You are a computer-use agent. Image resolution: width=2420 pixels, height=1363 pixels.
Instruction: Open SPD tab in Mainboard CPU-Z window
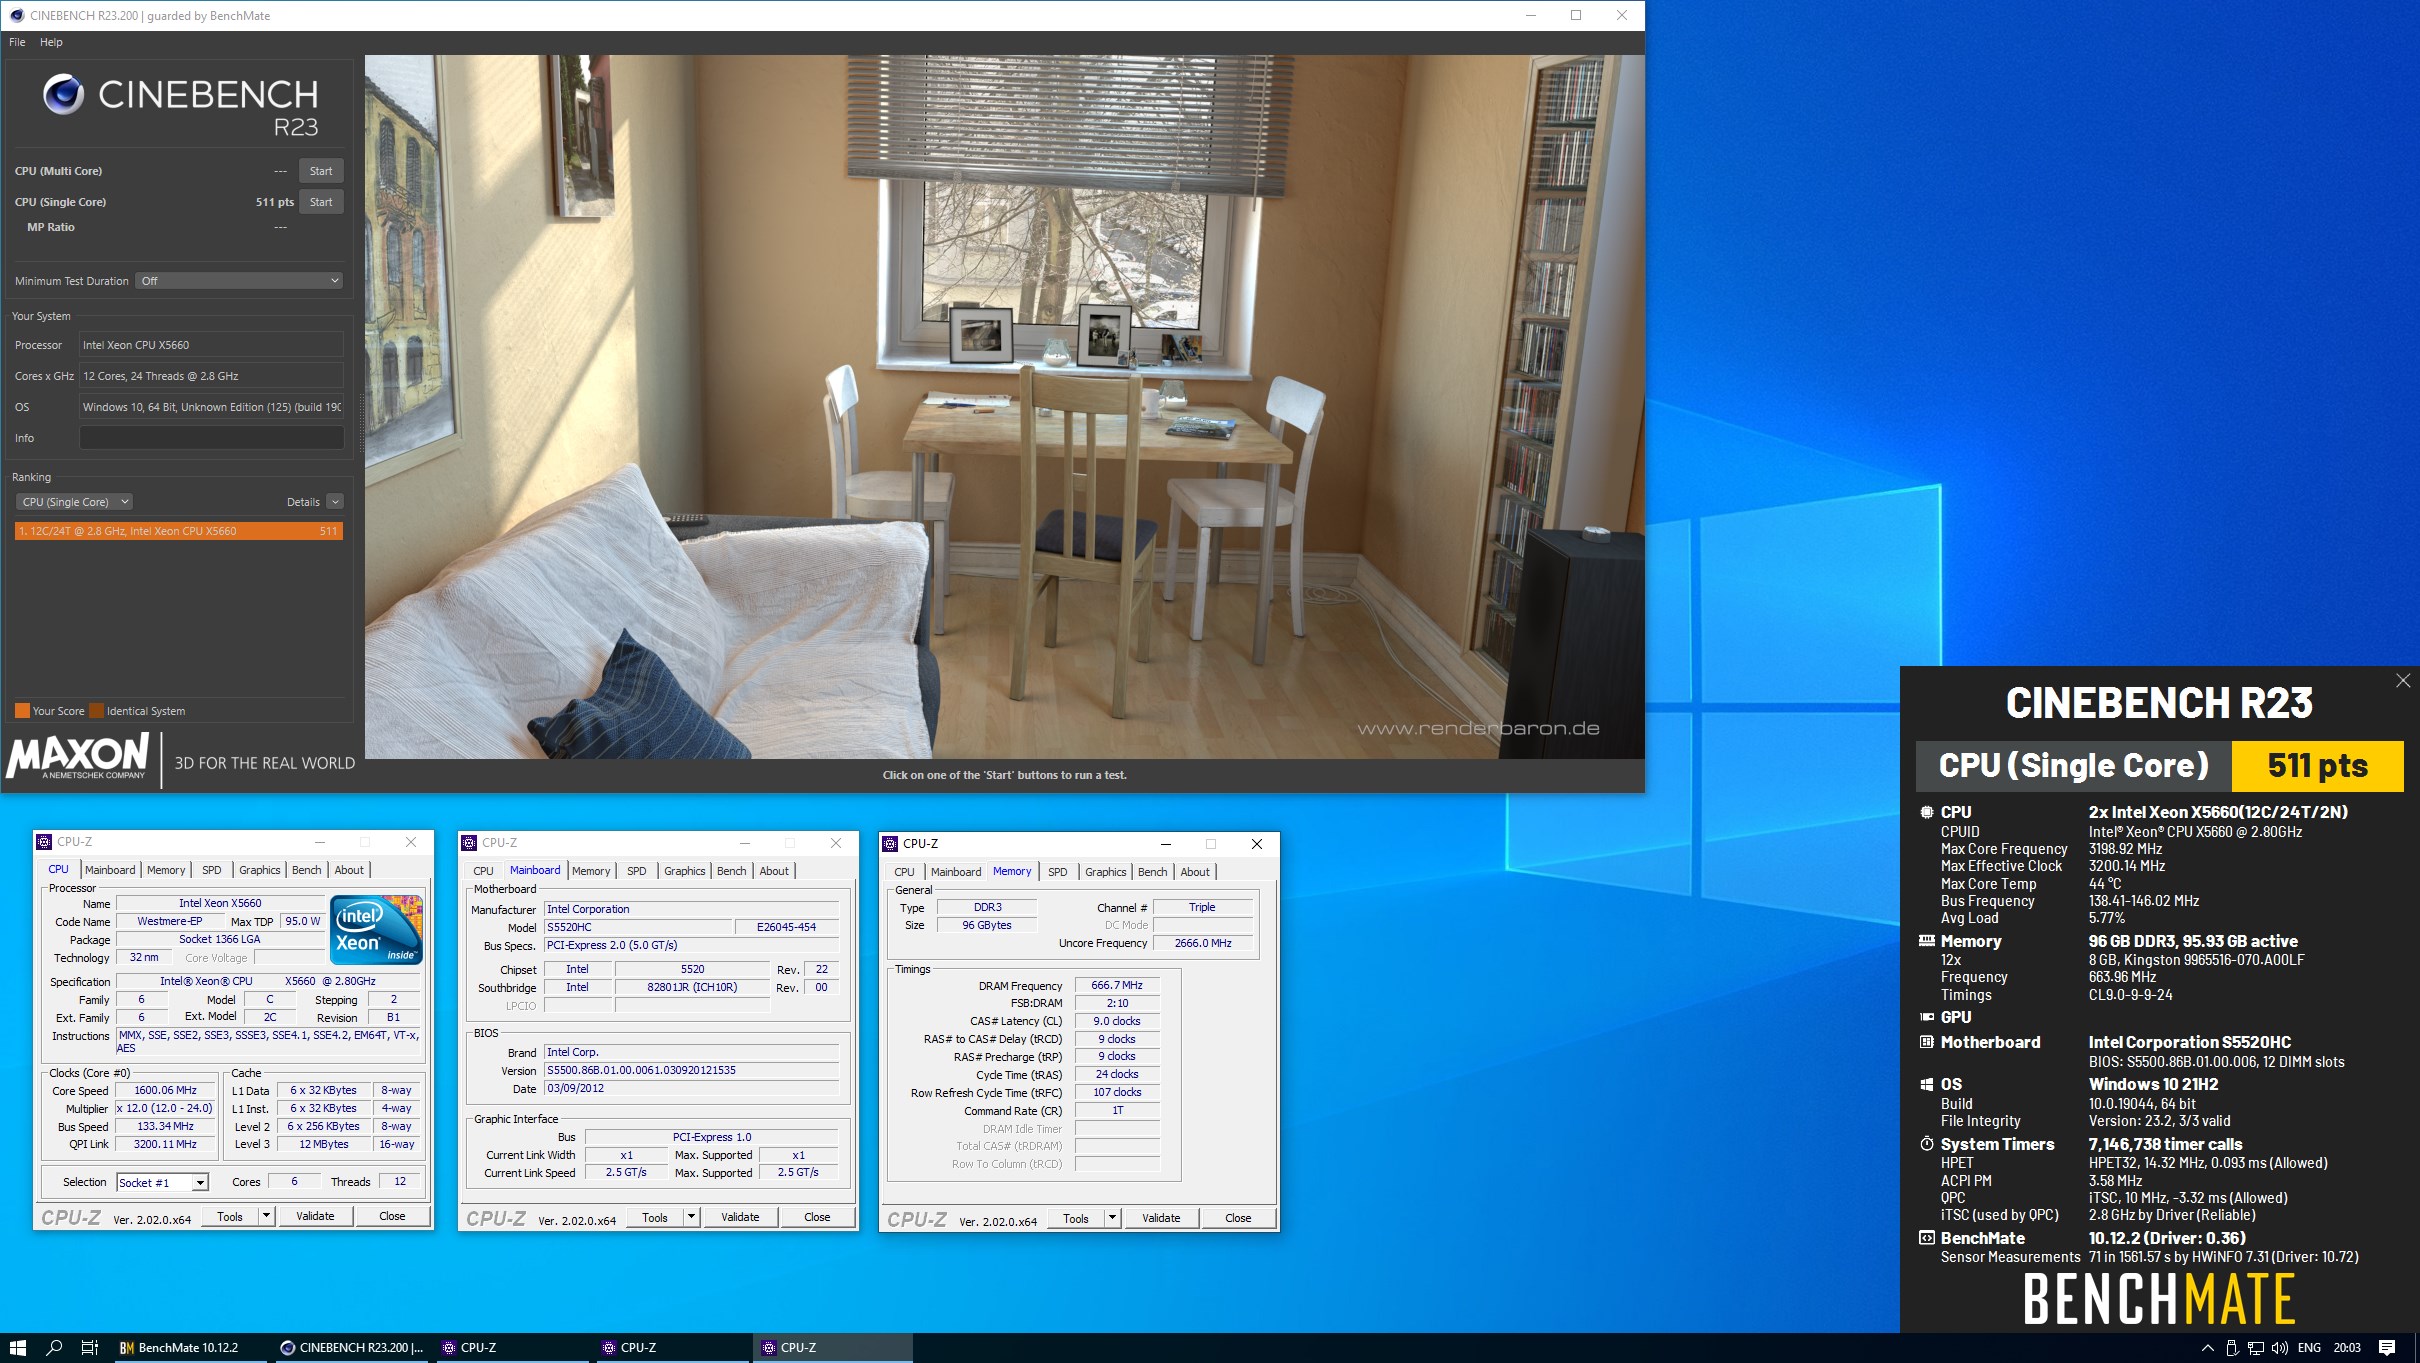637,871
